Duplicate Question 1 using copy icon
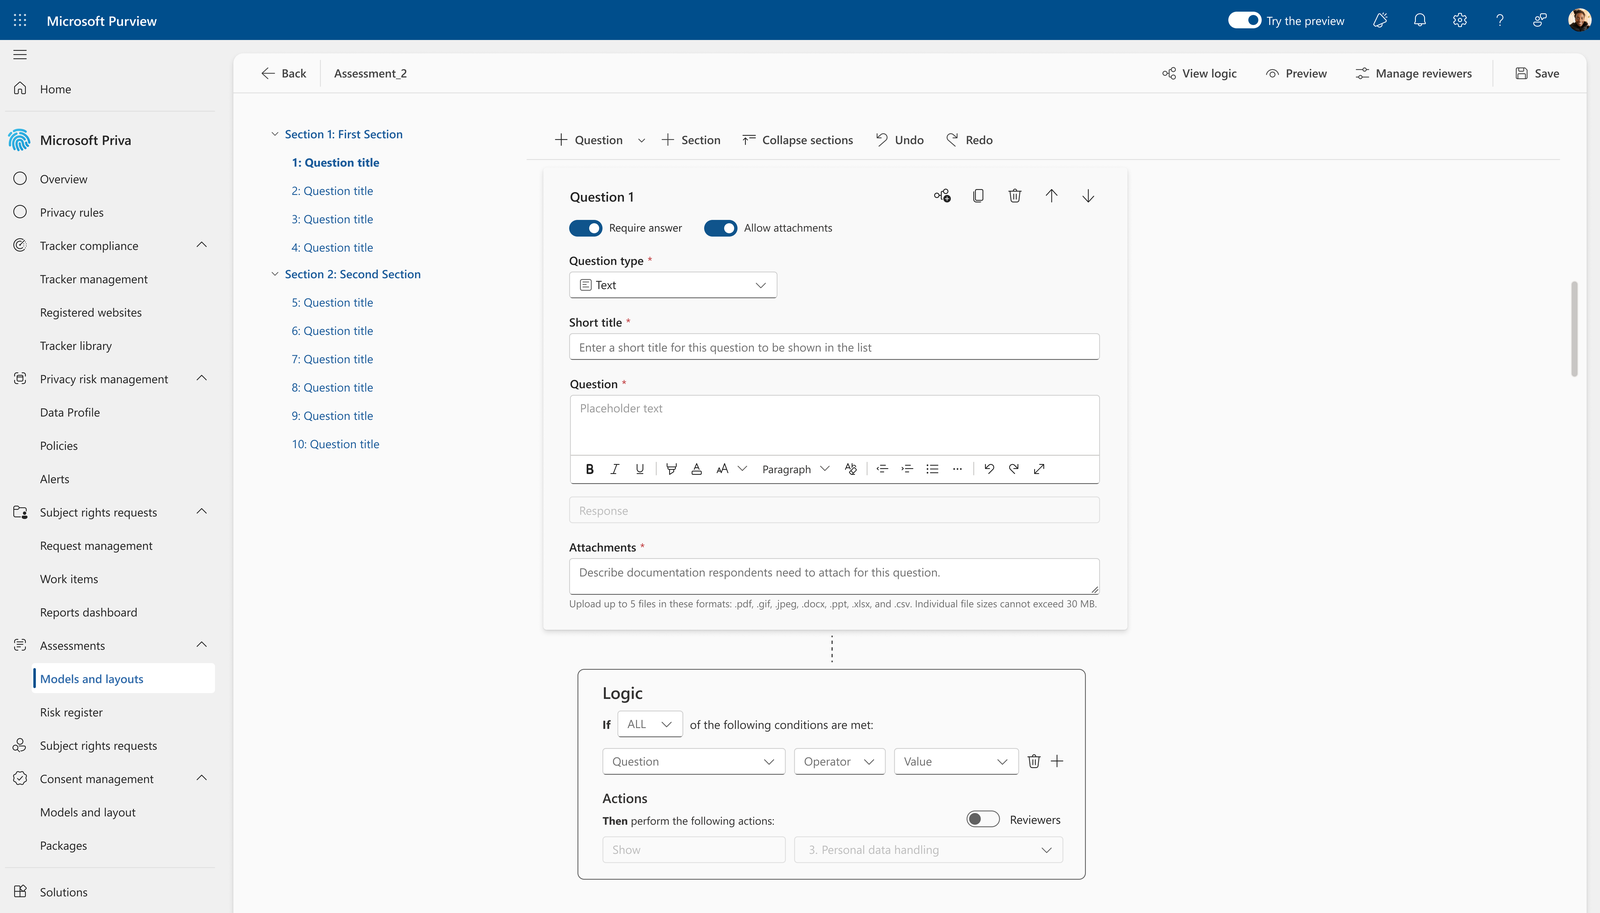 coord(978,196)
